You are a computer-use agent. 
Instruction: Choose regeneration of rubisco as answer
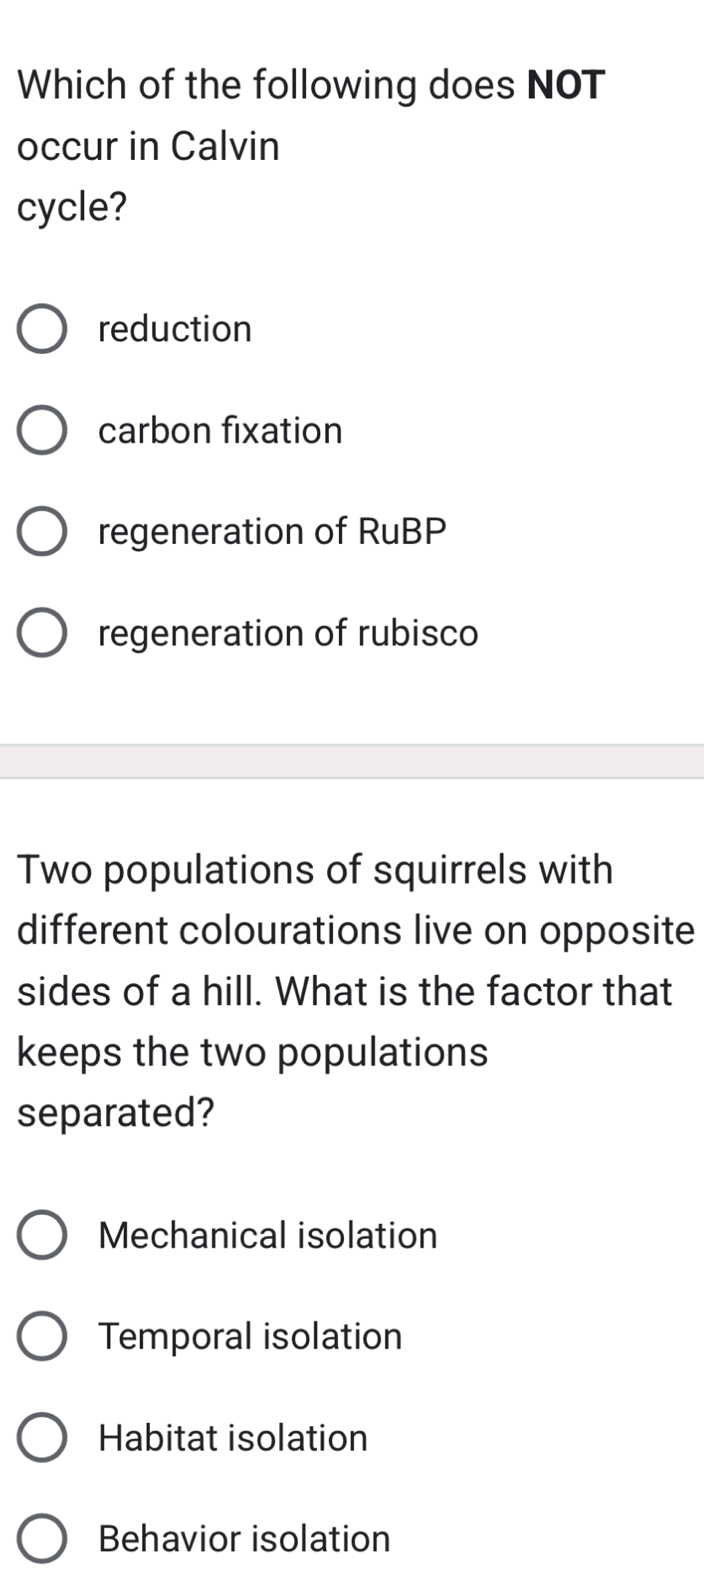pyautogui.click(x=286, y=633)
